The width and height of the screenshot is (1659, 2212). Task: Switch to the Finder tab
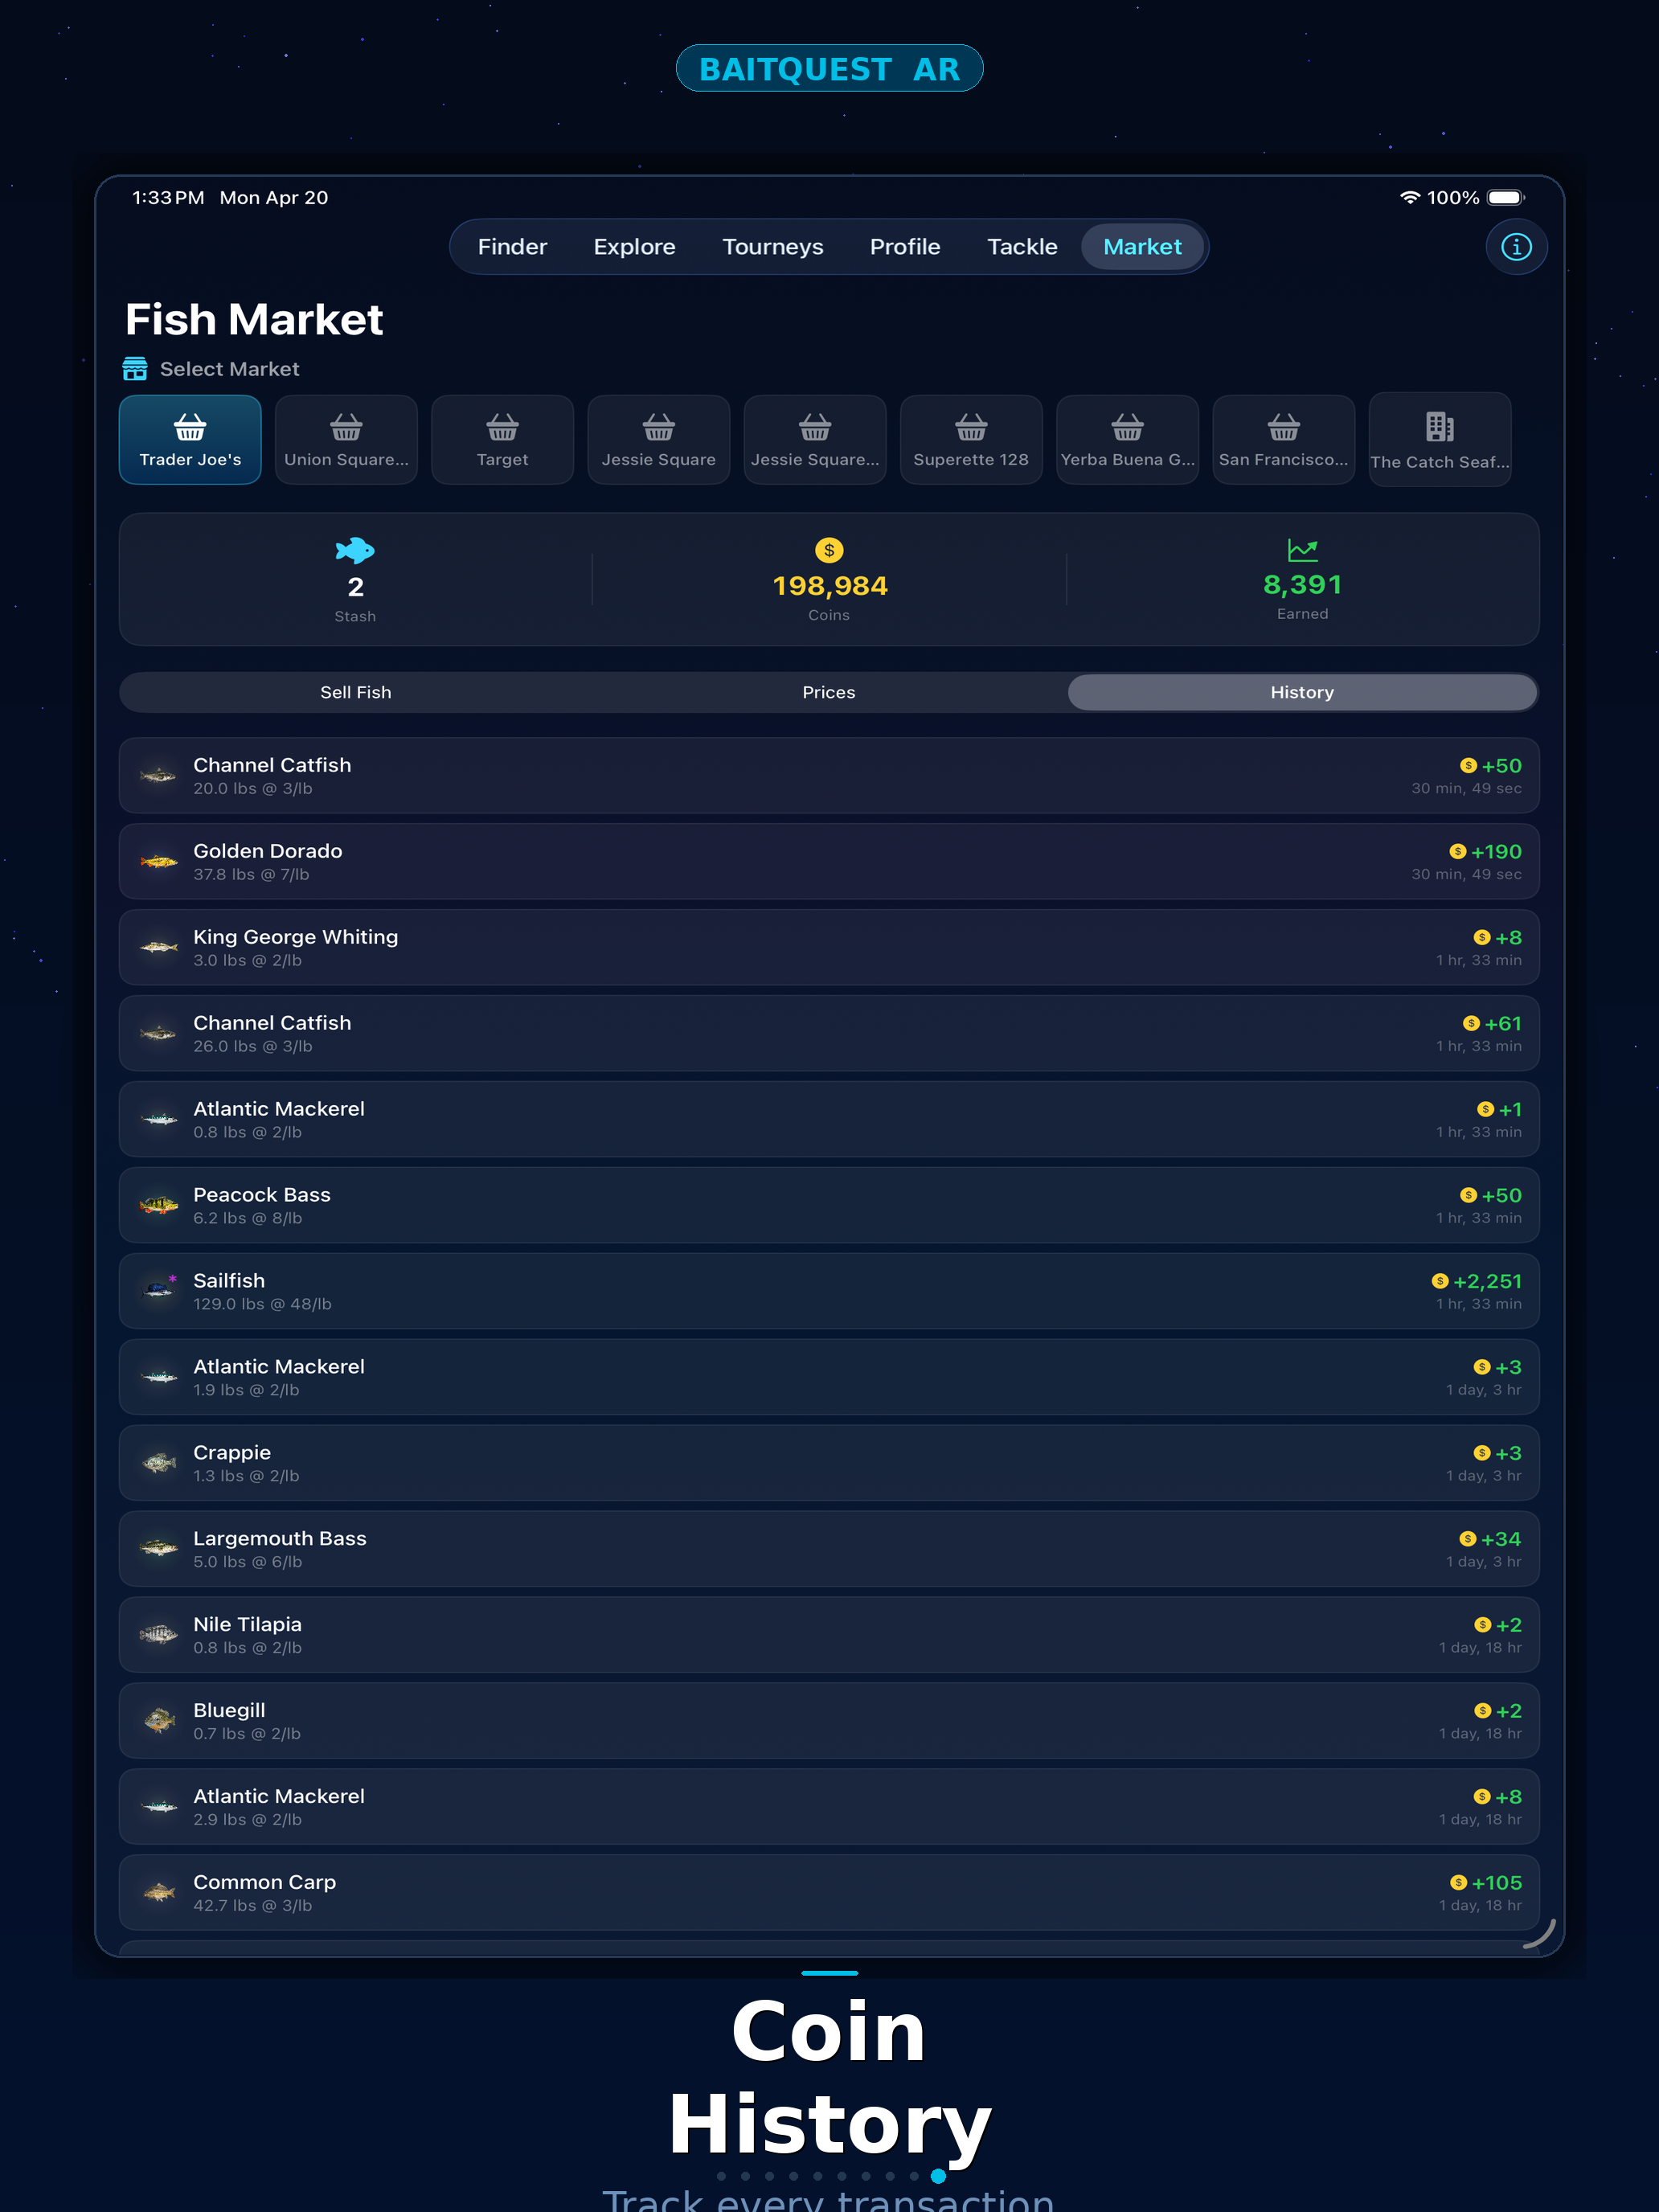coord(512,247)
